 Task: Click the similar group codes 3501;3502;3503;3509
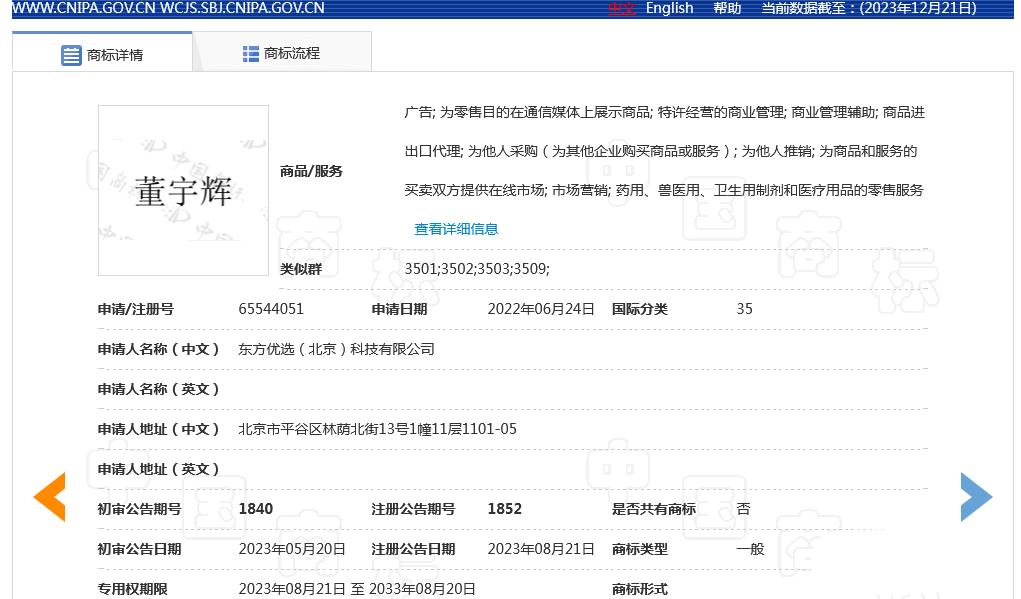click(x=477, y=269)
